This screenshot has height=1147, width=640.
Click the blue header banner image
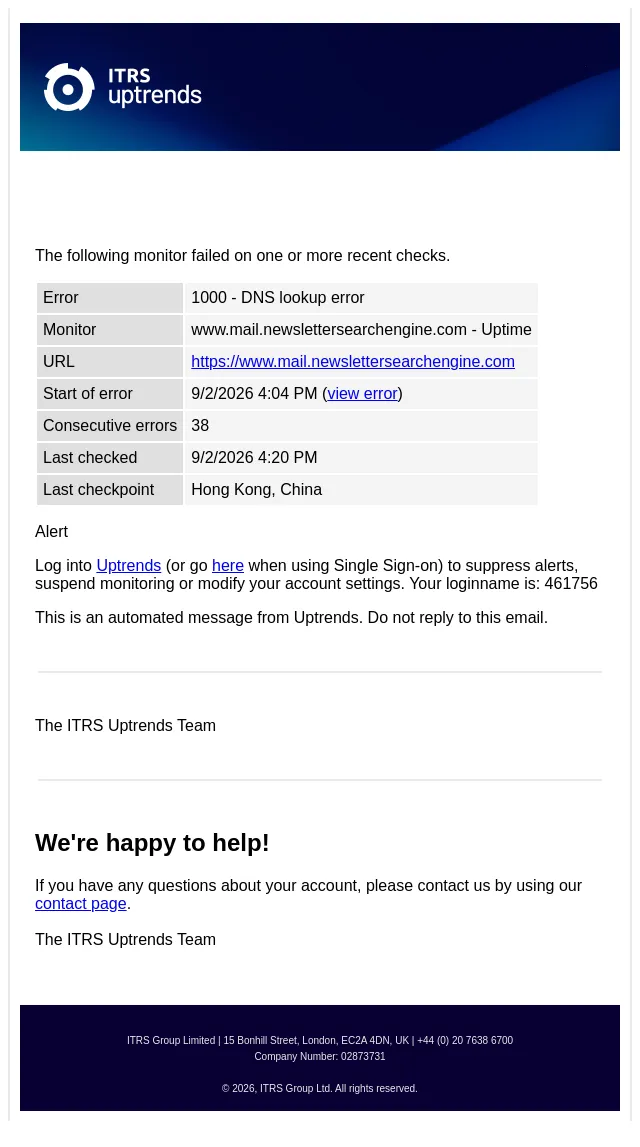320,87
